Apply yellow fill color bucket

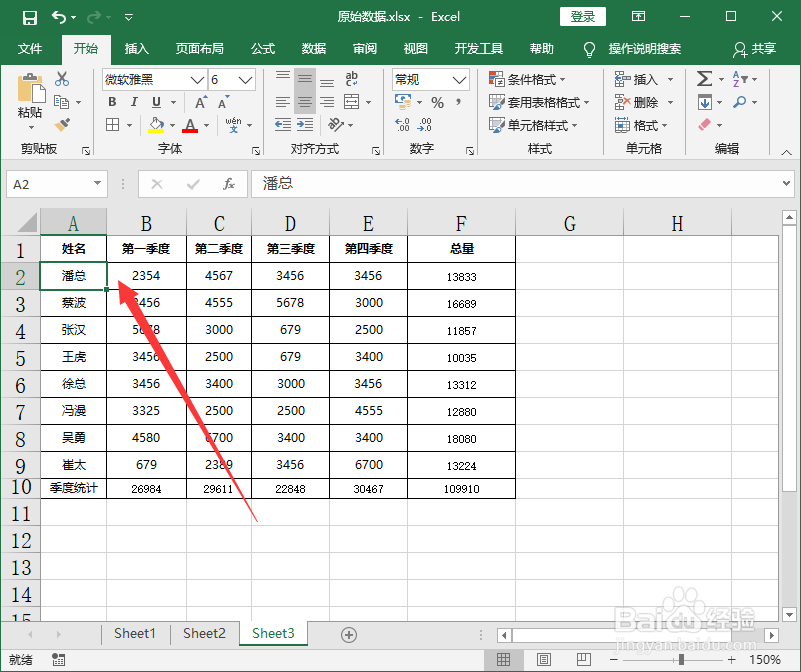tap(156, 125)
